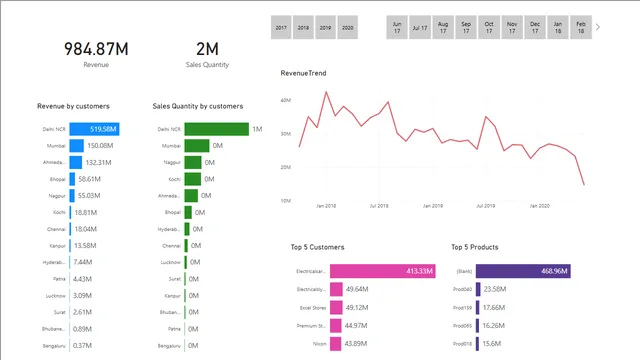Click the Lucknow 3.09M revenue value
The height and width of the screenshot is (360, 640).
tap(82, 296)
